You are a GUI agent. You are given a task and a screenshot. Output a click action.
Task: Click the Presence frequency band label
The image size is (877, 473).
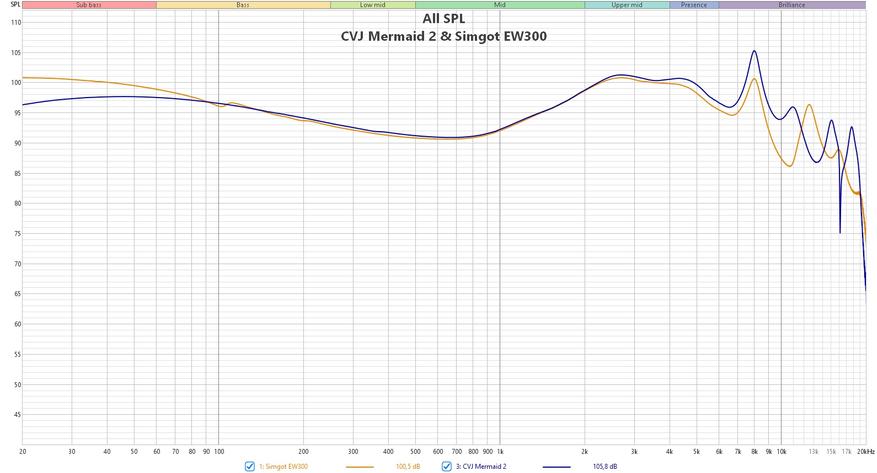tap(694, 5)
